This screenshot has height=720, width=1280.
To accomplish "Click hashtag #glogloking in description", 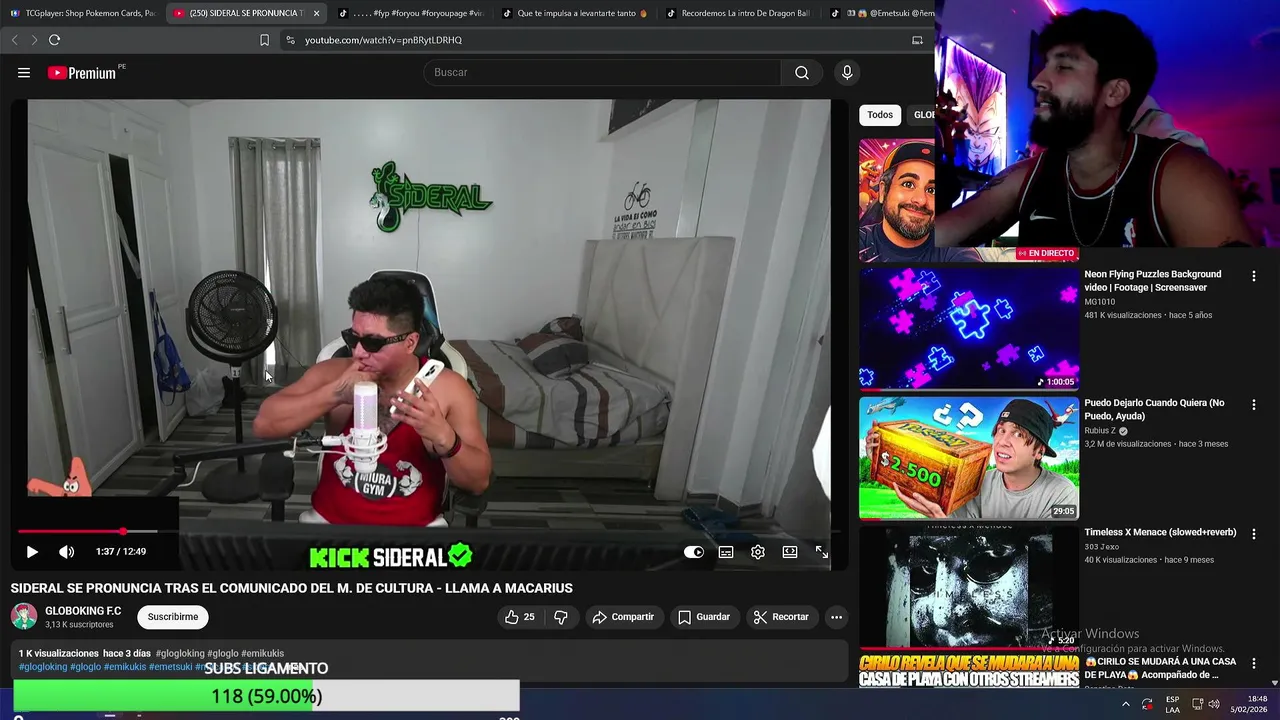I will pyautogui.click(x=43, y=667).
